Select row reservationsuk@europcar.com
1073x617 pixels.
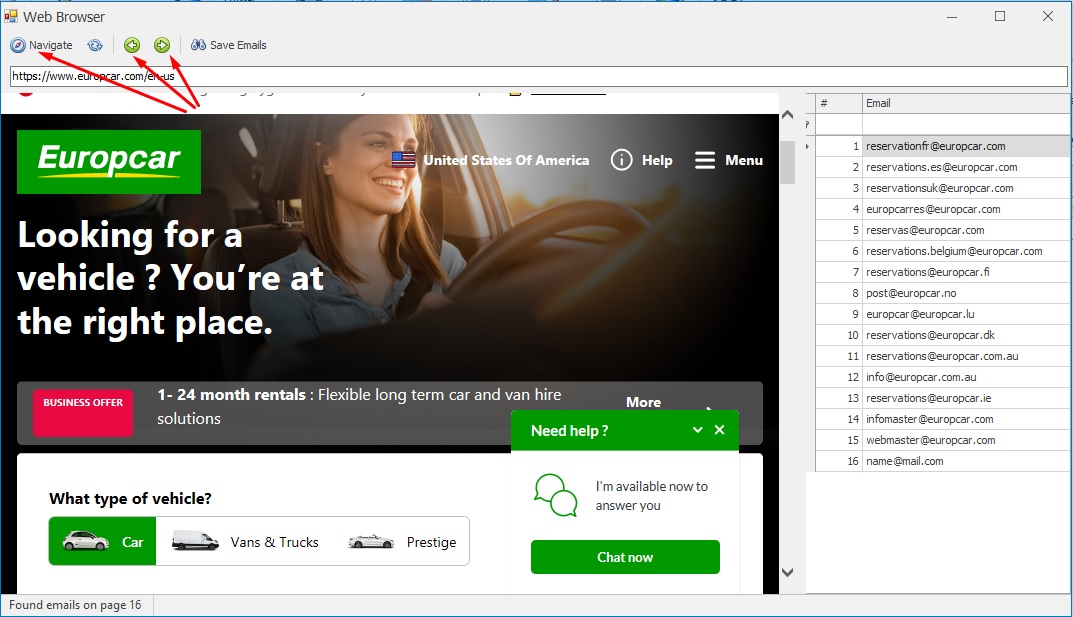tap(943, 188)
